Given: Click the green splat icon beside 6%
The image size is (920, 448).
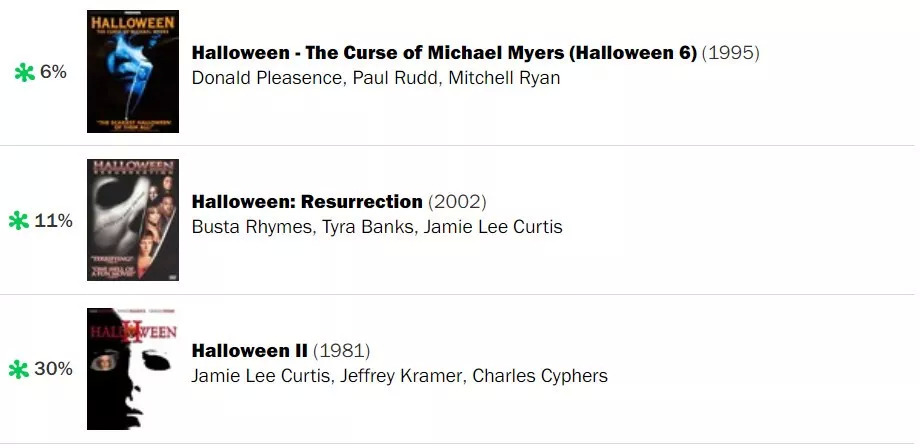Looking at the screenshot, I should pos(25,73).
